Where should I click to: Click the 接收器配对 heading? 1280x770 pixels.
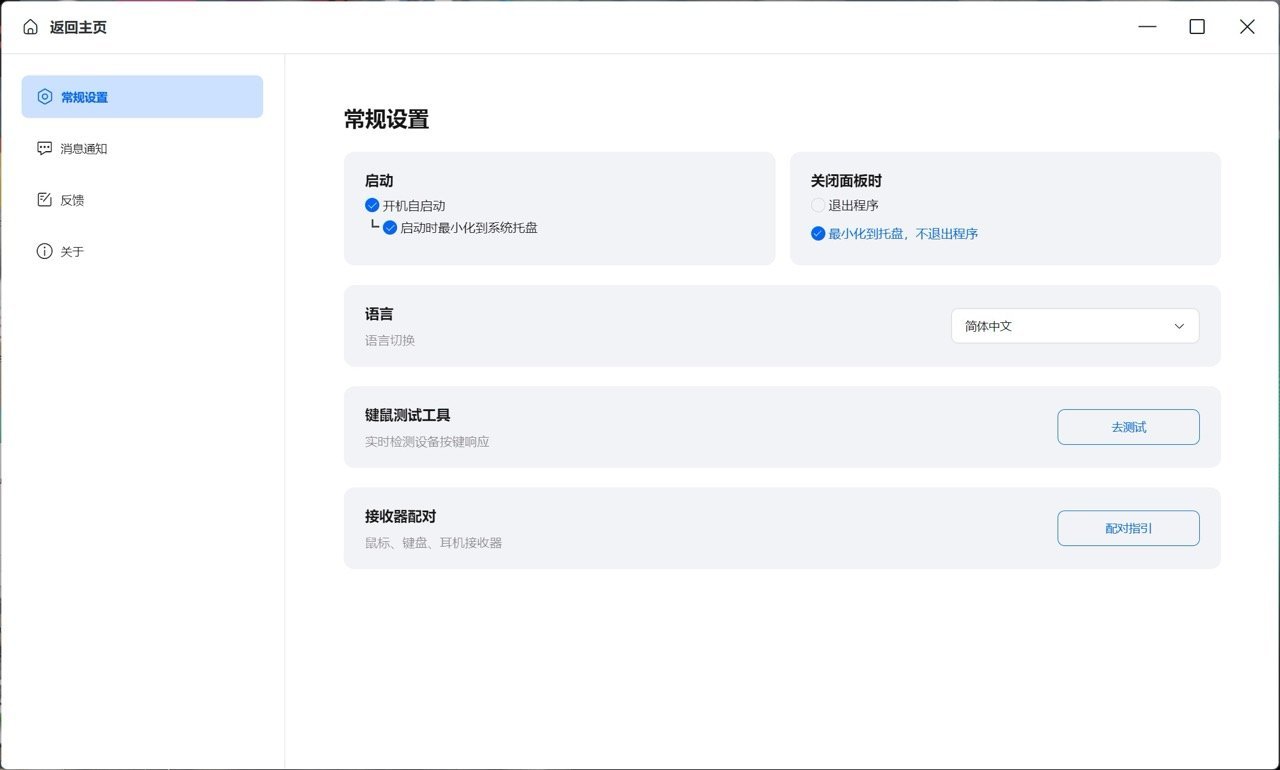coord(400,516)
